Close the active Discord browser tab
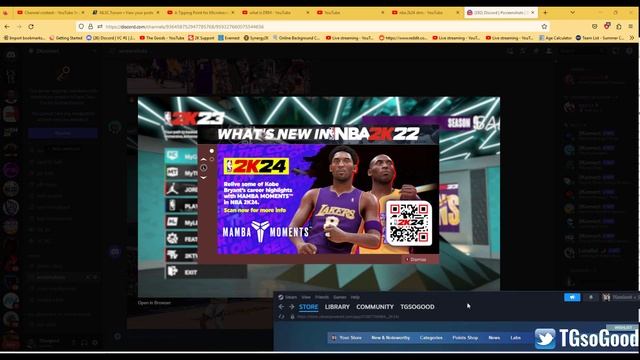This screenshot has width=640, height=360. pyautogui.click(x=533, y=13)
